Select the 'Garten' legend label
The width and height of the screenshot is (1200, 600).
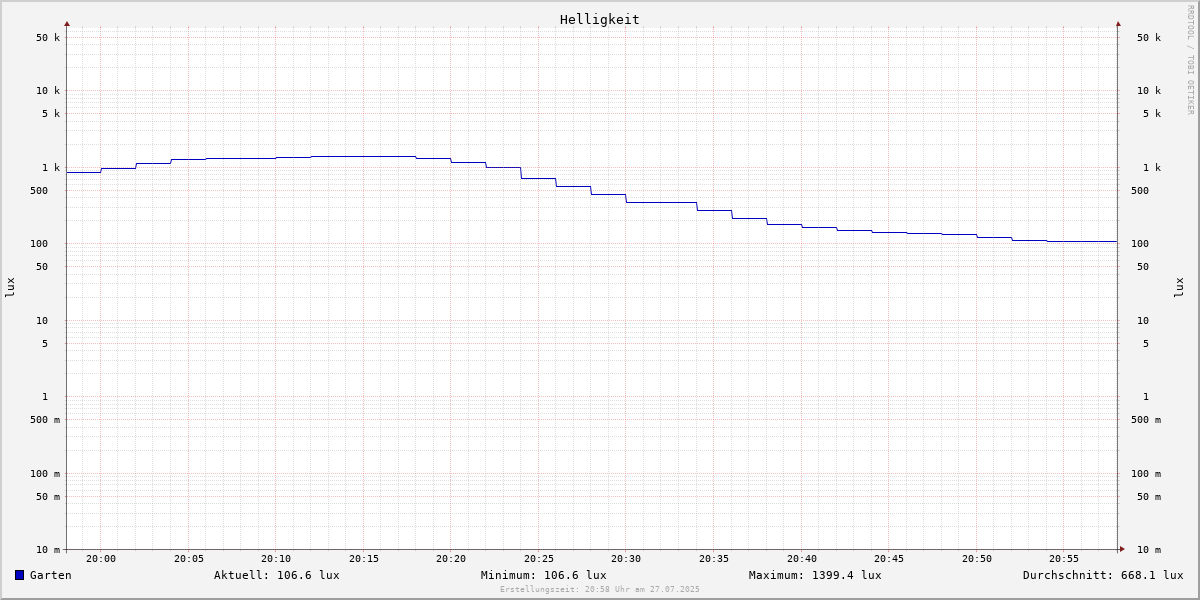click(51, 575)
